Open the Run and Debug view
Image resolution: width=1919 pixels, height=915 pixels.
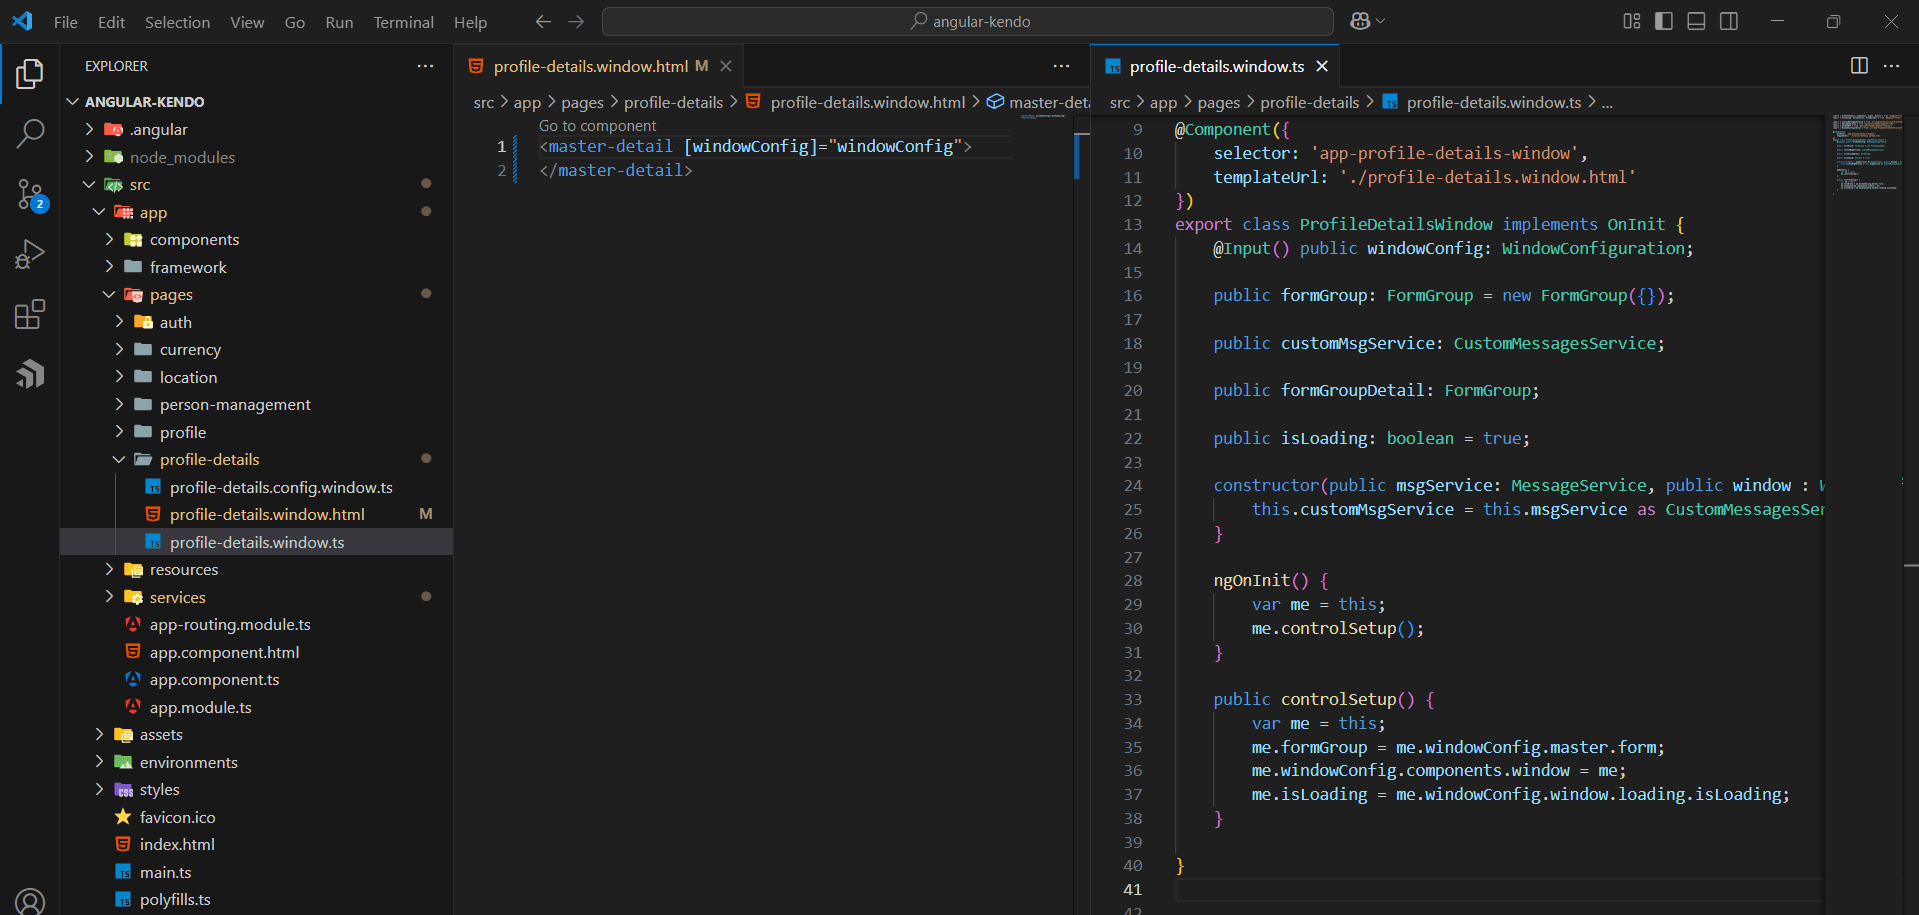(30, 254)
